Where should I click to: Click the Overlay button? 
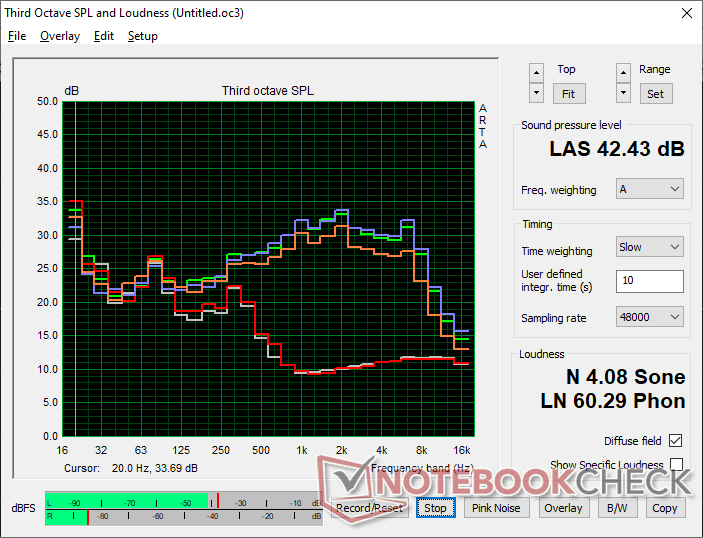pos(563,508)
